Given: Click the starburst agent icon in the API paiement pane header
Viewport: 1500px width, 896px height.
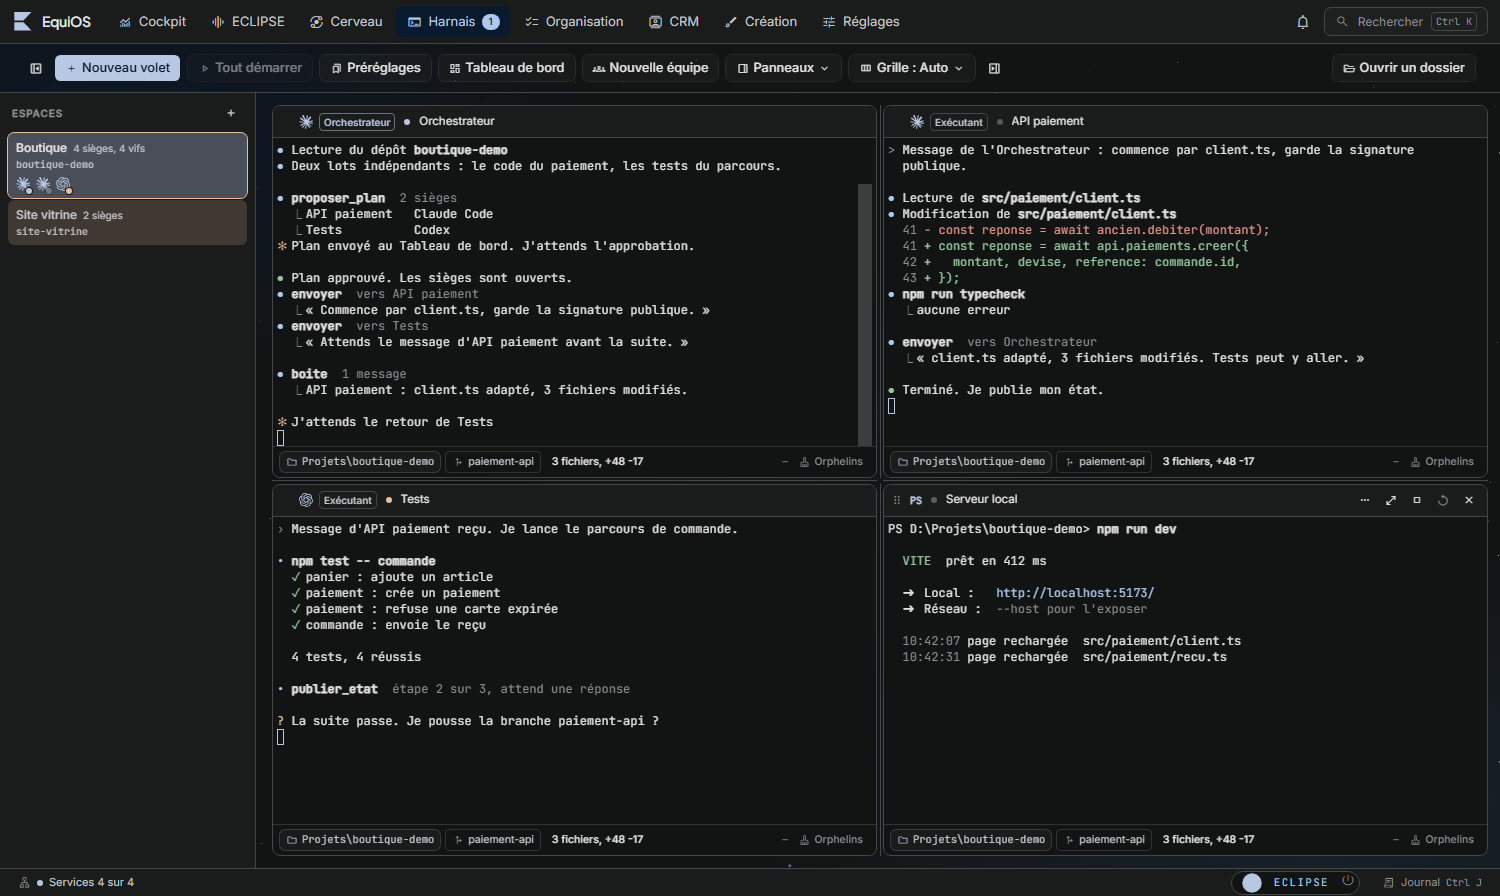Looking at the screenshot, I should point(917,122).
